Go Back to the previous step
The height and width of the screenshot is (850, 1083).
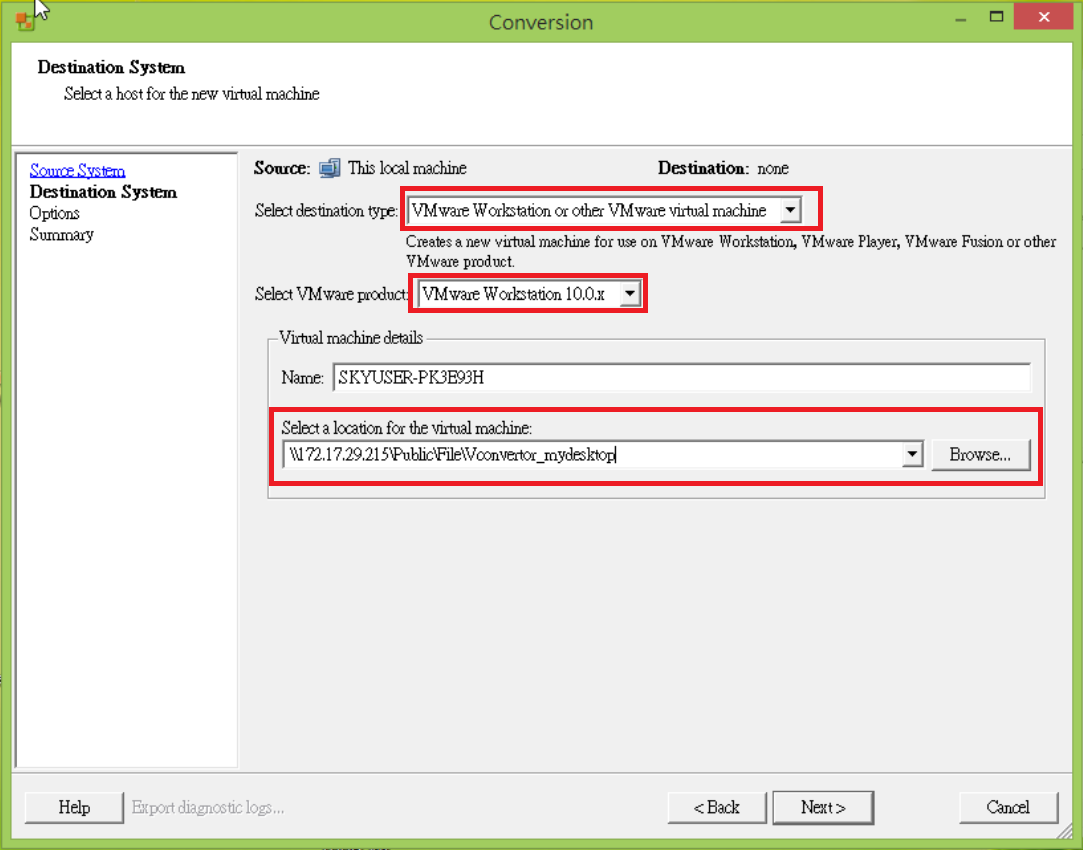click(x=717, y=807)
